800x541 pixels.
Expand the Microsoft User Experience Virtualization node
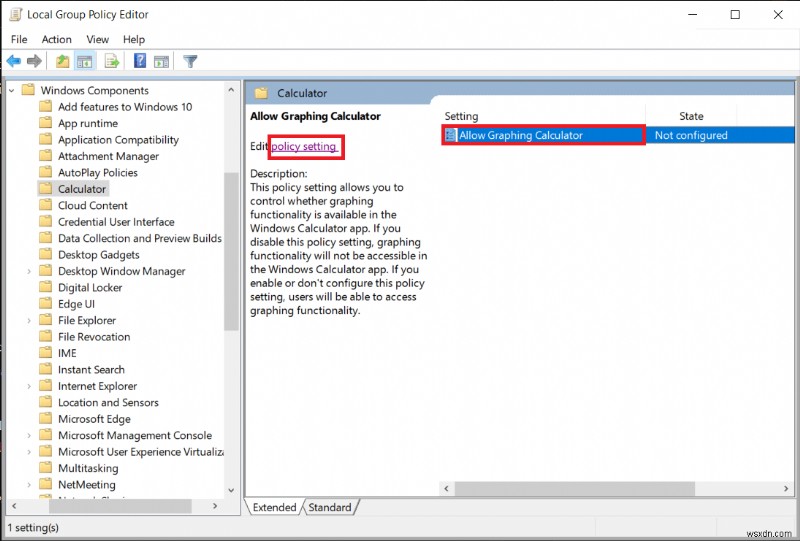[29, 452]
